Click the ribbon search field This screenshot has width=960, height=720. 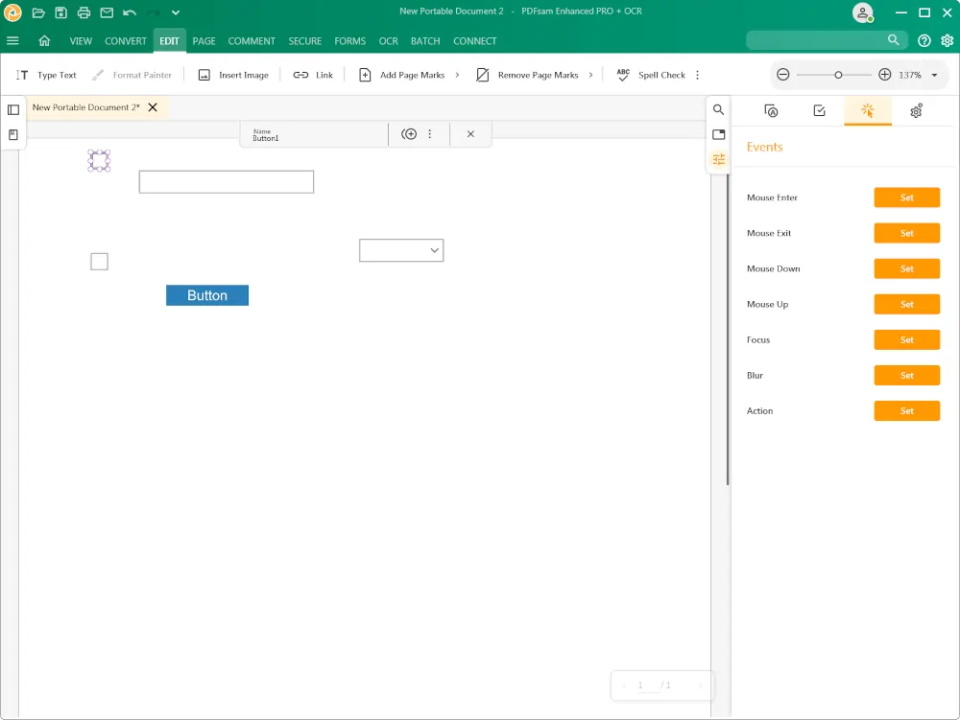pos(827,40)
